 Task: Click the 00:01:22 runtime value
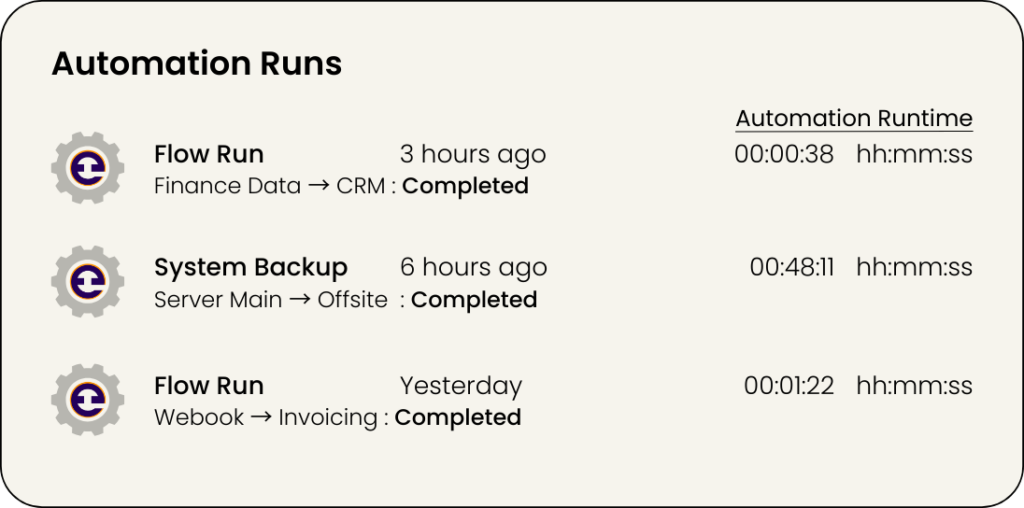tap(788, 385)
